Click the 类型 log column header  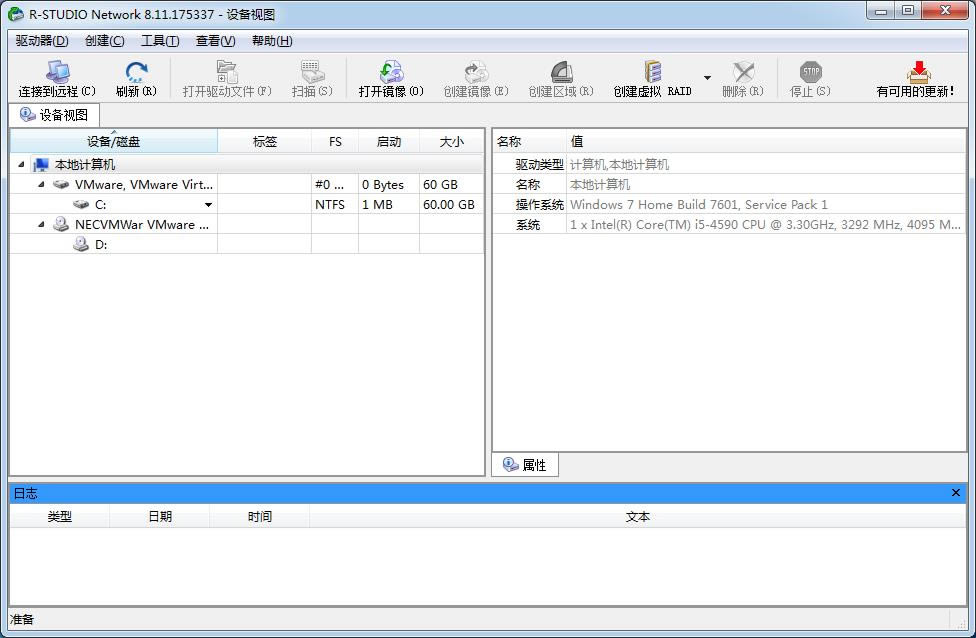(60, 517)
